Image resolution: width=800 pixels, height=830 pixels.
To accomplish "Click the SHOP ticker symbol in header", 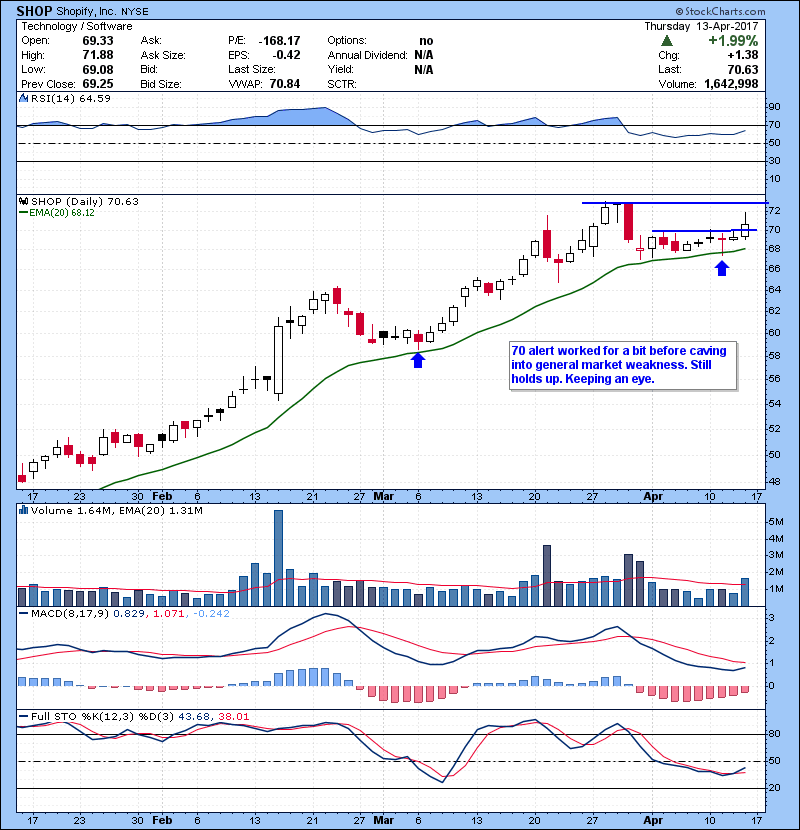I will coord(34,11).
